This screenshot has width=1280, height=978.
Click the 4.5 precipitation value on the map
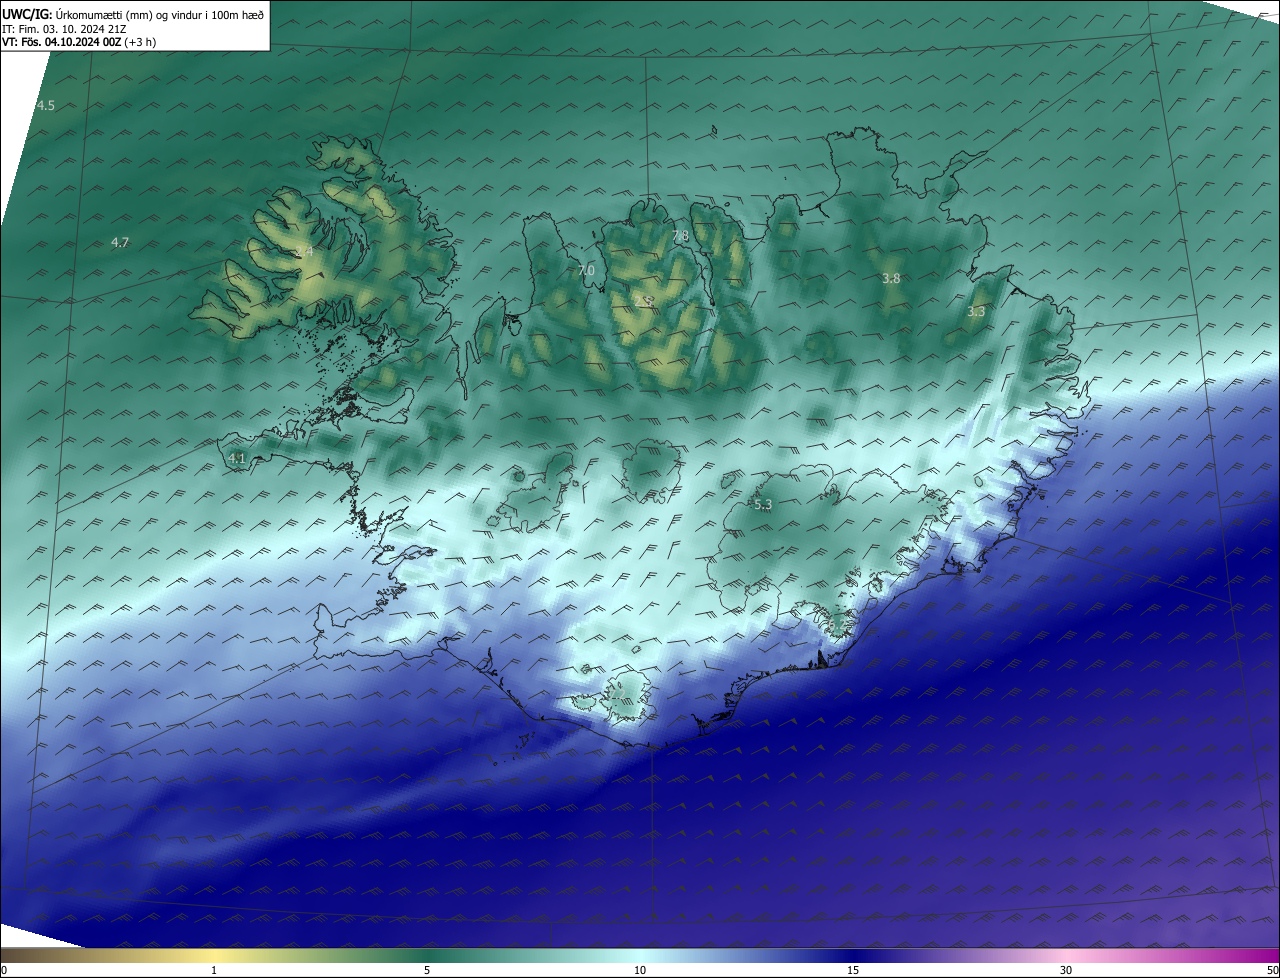tap(46, 105)
